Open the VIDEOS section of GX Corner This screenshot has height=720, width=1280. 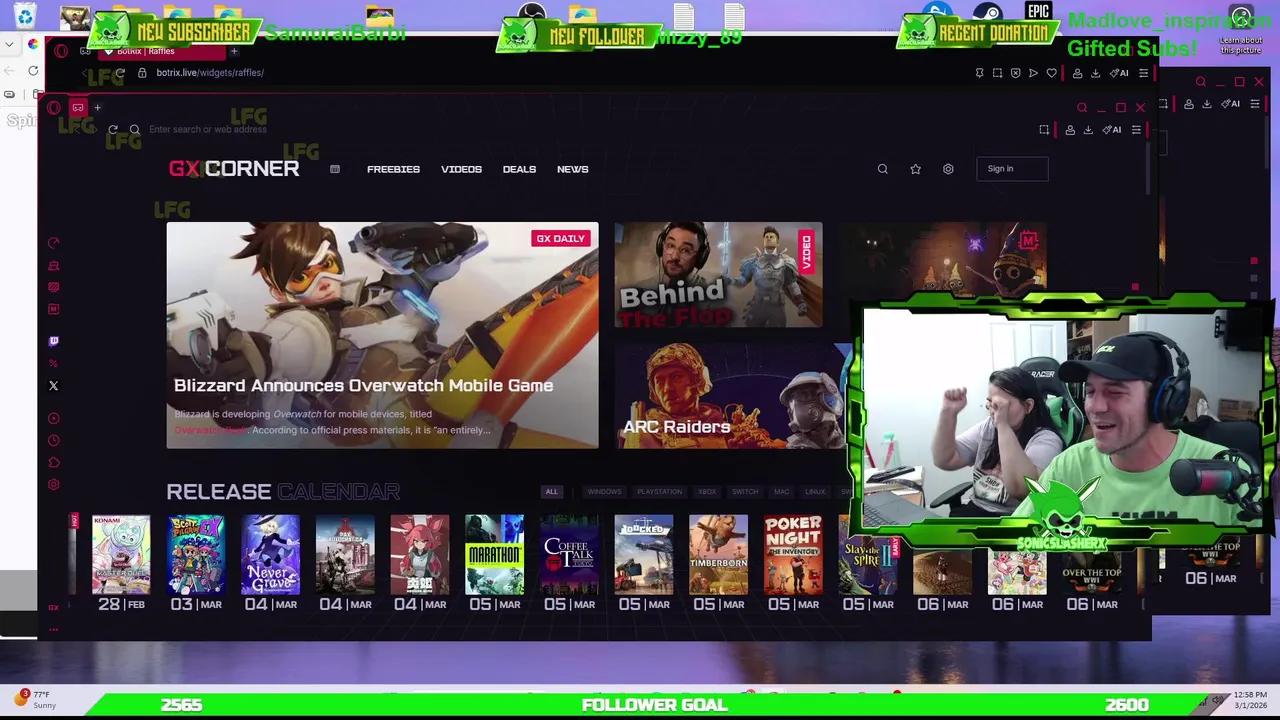(461, 169)
